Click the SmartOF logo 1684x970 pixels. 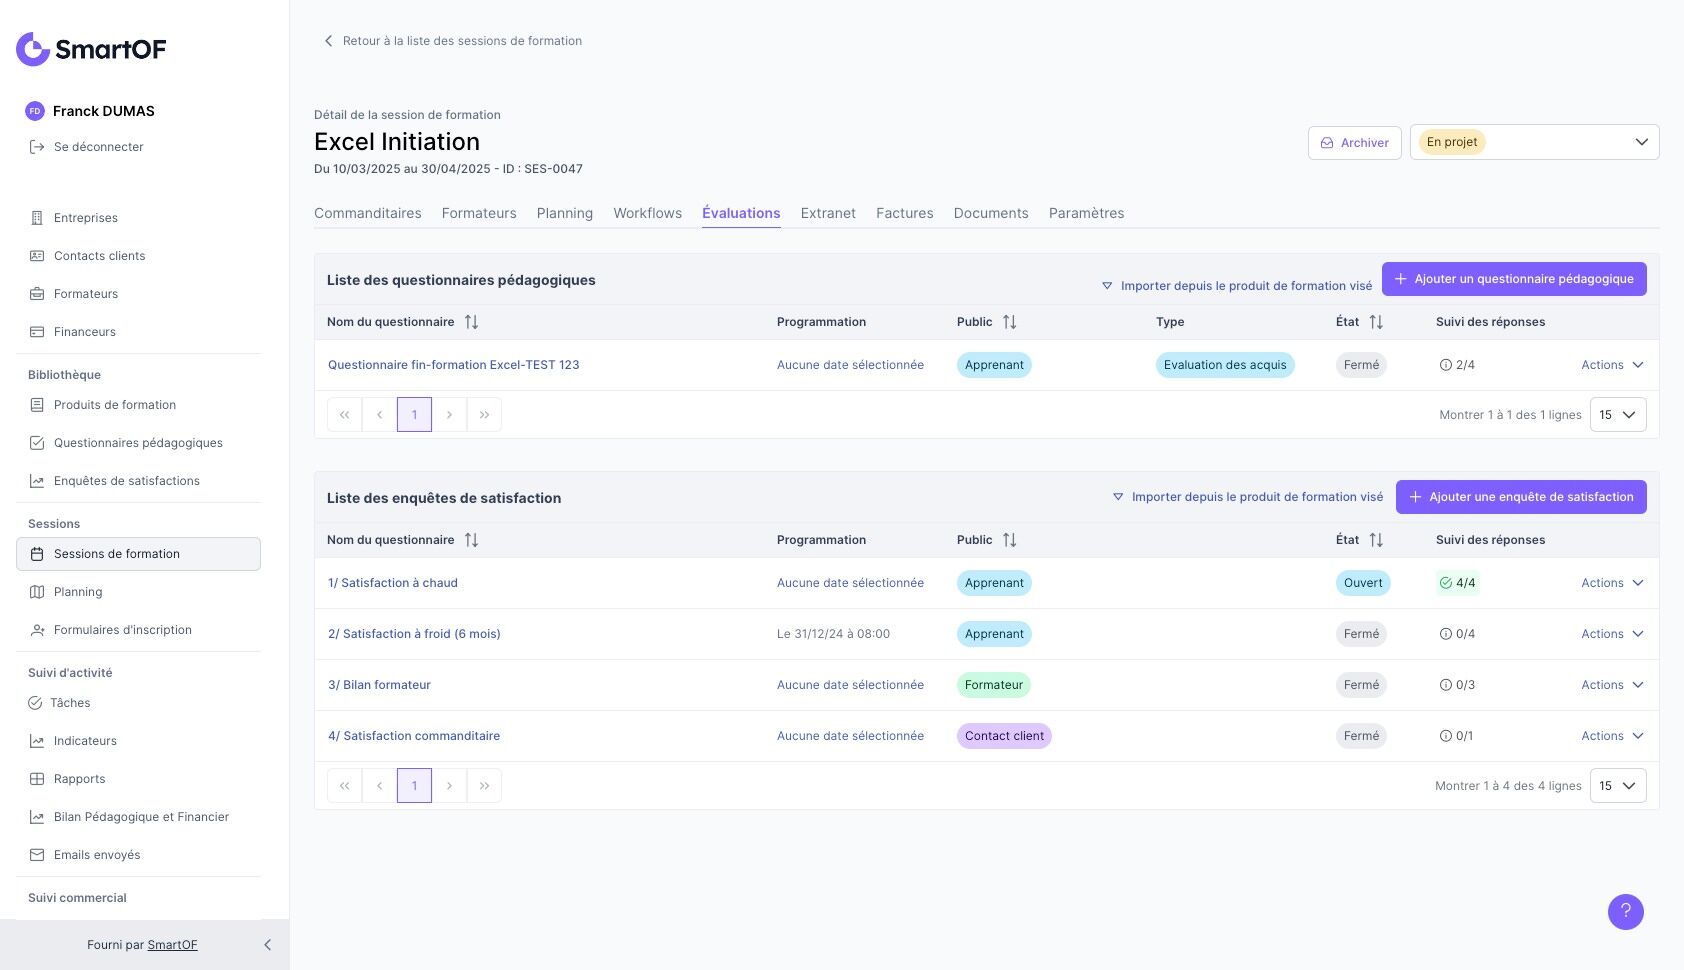click(91, 49)
